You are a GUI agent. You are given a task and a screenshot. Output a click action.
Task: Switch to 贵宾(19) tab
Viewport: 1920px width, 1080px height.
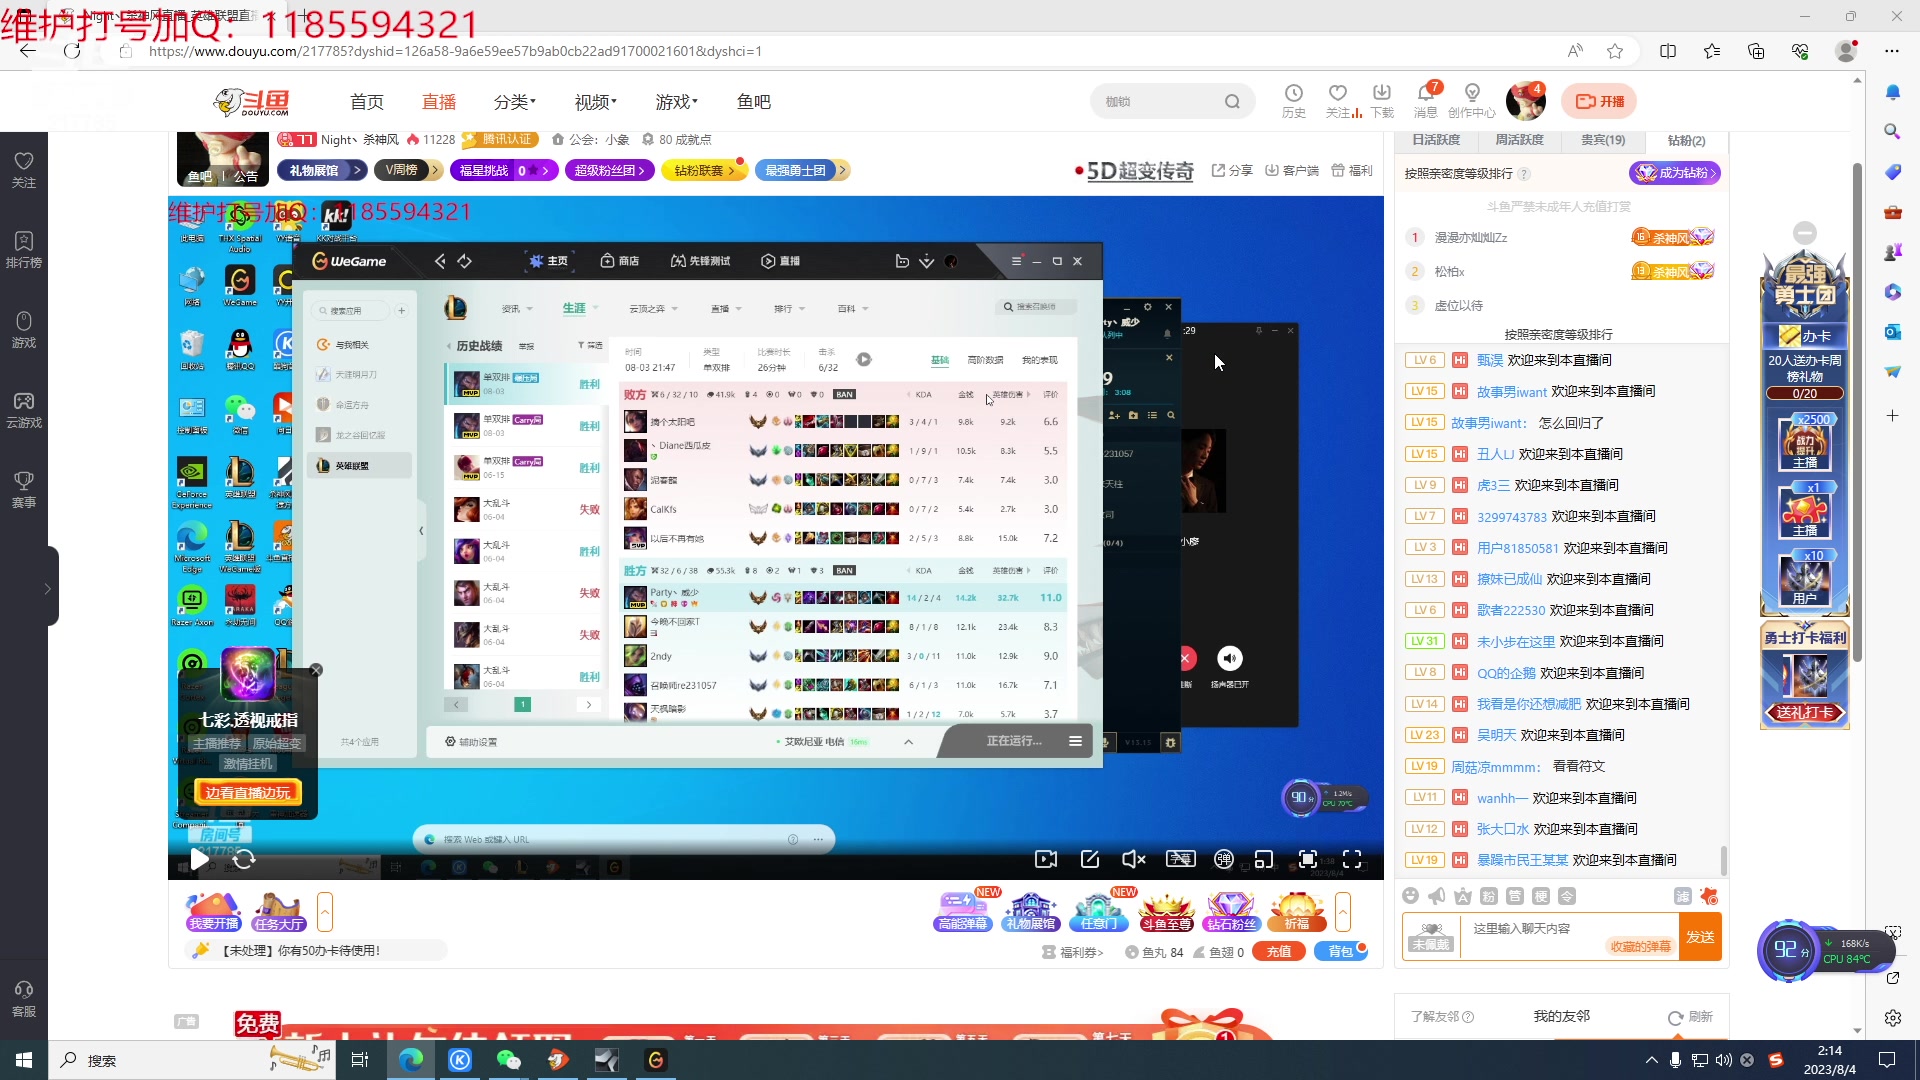[x=1602, y=140]
